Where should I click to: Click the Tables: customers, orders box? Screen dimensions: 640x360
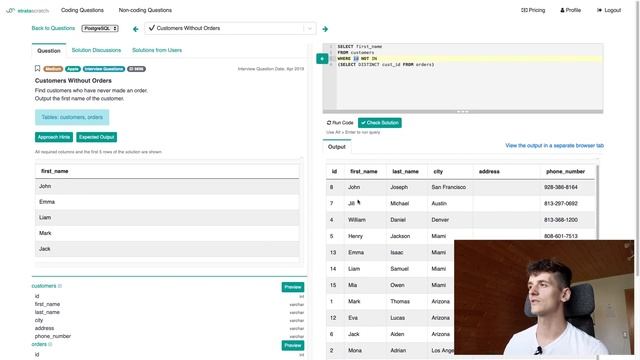tap(72, 117)
